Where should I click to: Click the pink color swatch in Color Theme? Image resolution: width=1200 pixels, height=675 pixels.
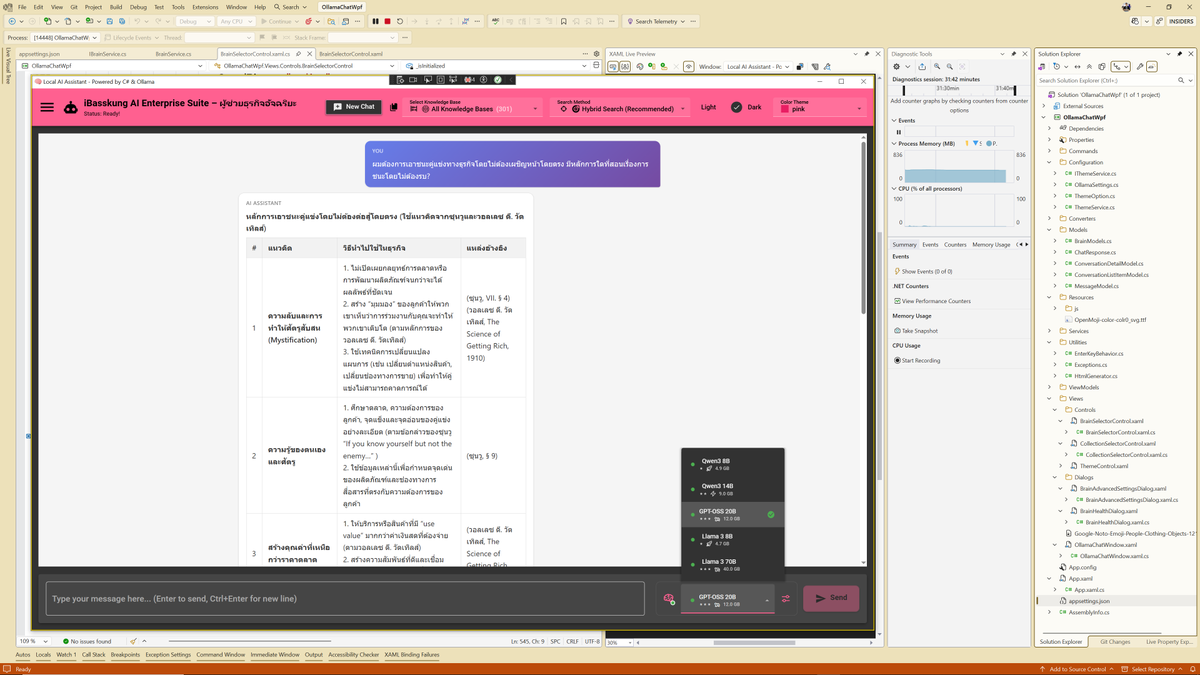click(785, 109)
